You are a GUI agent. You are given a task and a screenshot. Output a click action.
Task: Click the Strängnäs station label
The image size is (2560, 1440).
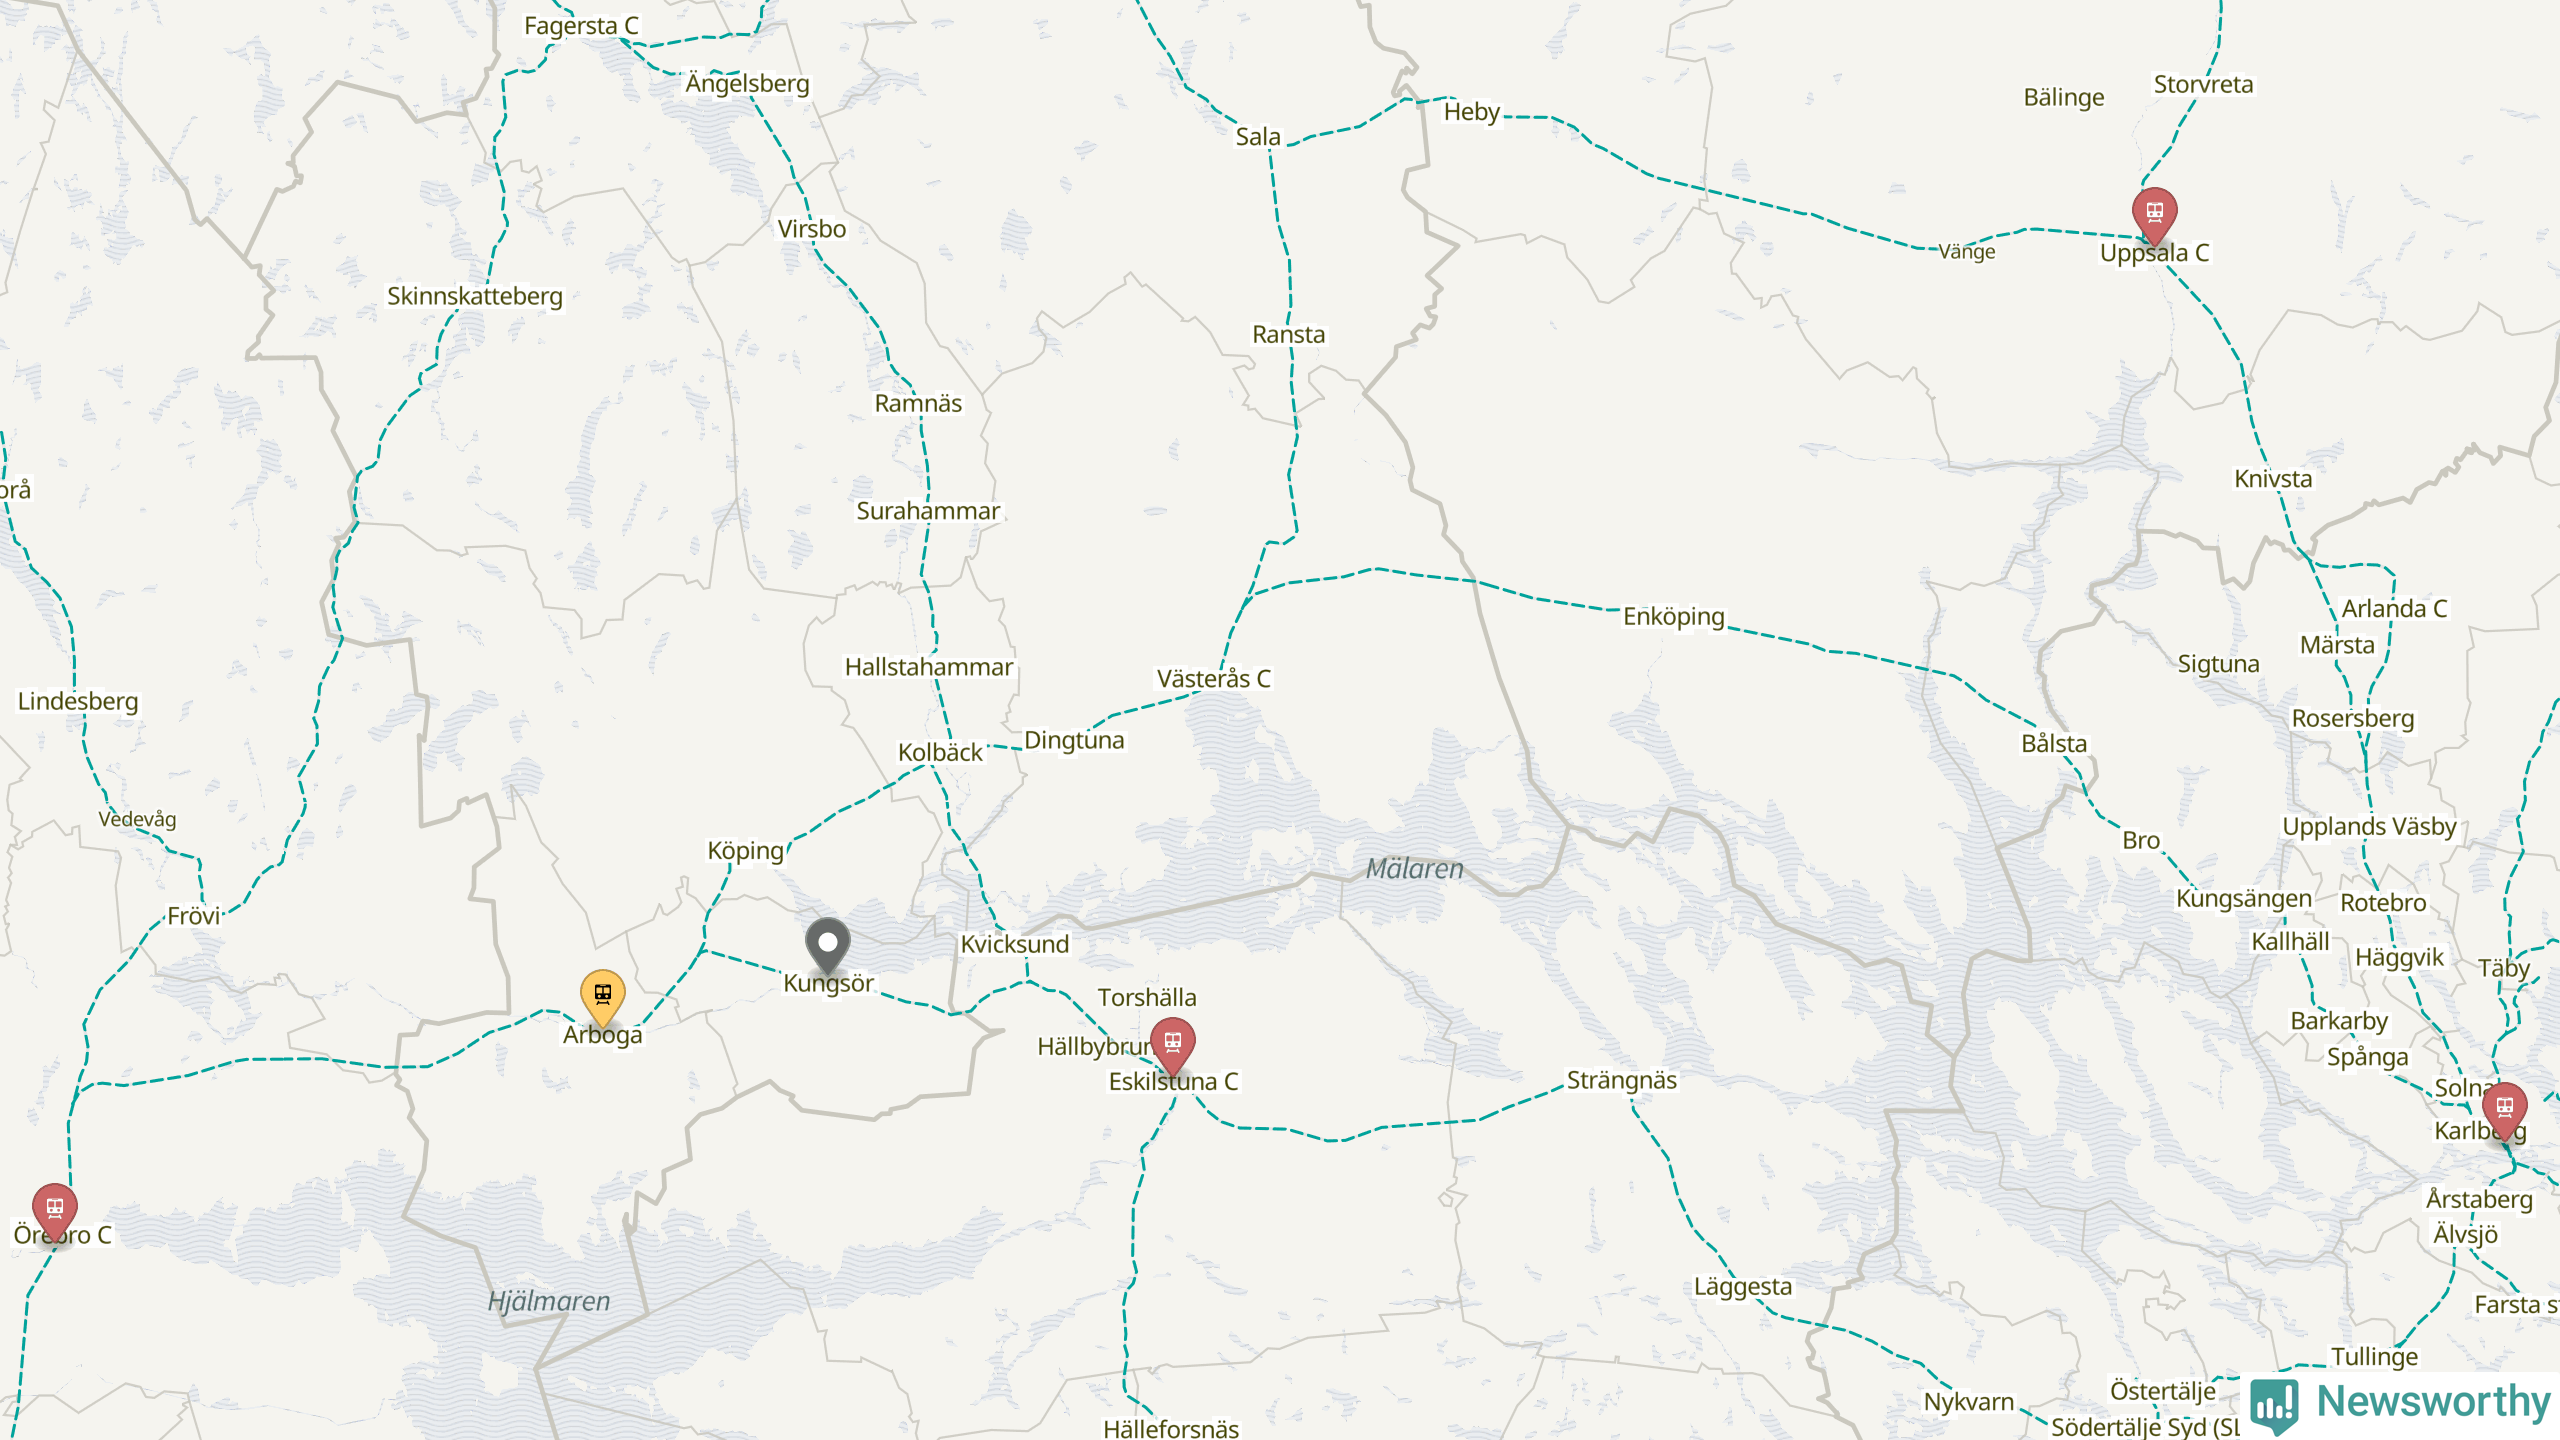point(1622,1081)
